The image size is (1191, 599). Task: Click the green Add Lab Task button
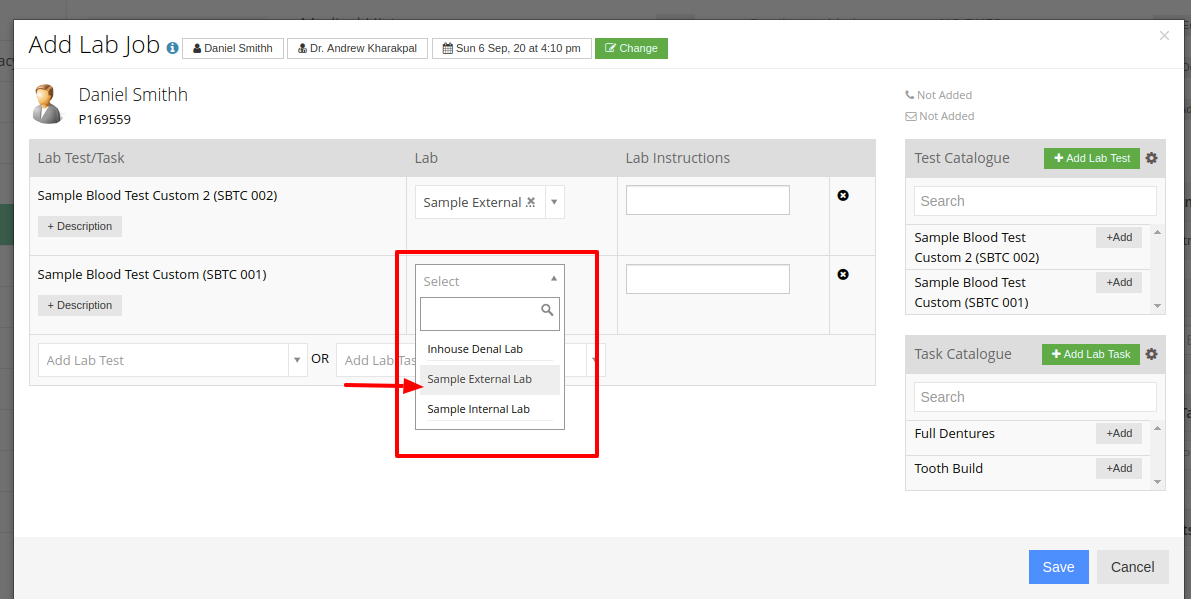point(1091,354)
